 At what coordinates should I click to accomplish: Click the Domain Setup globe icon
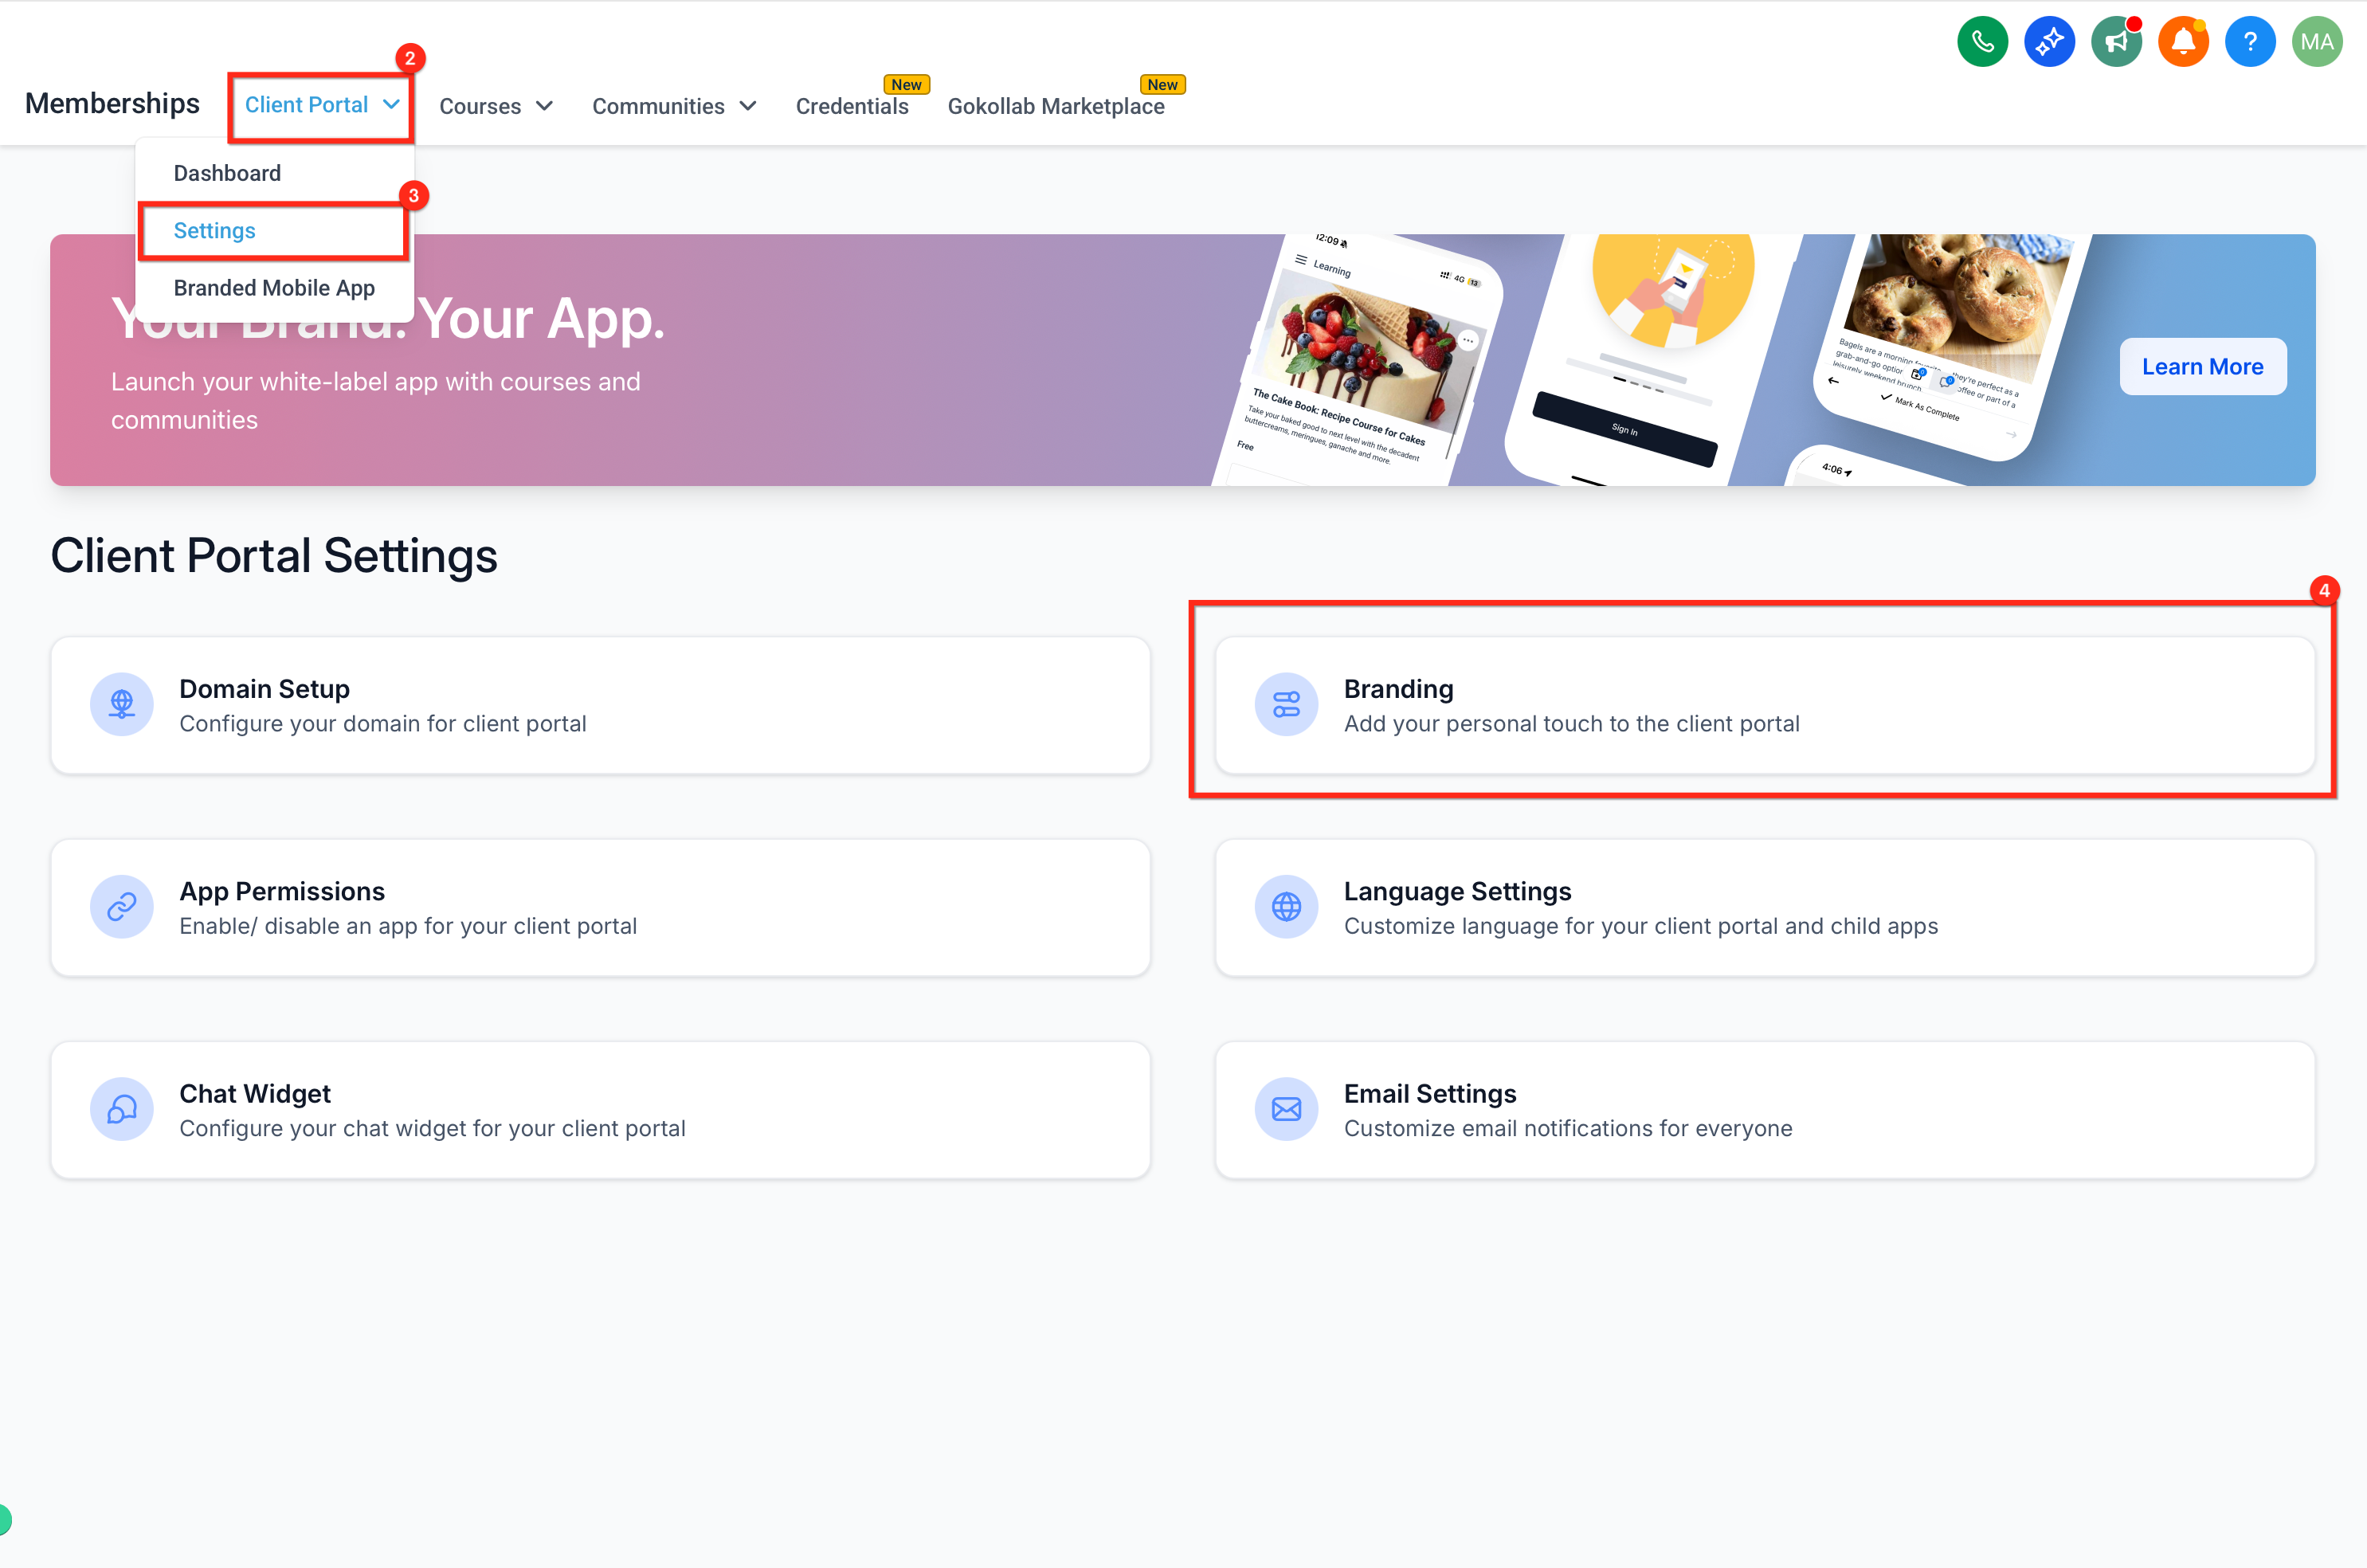click(122, 704)
